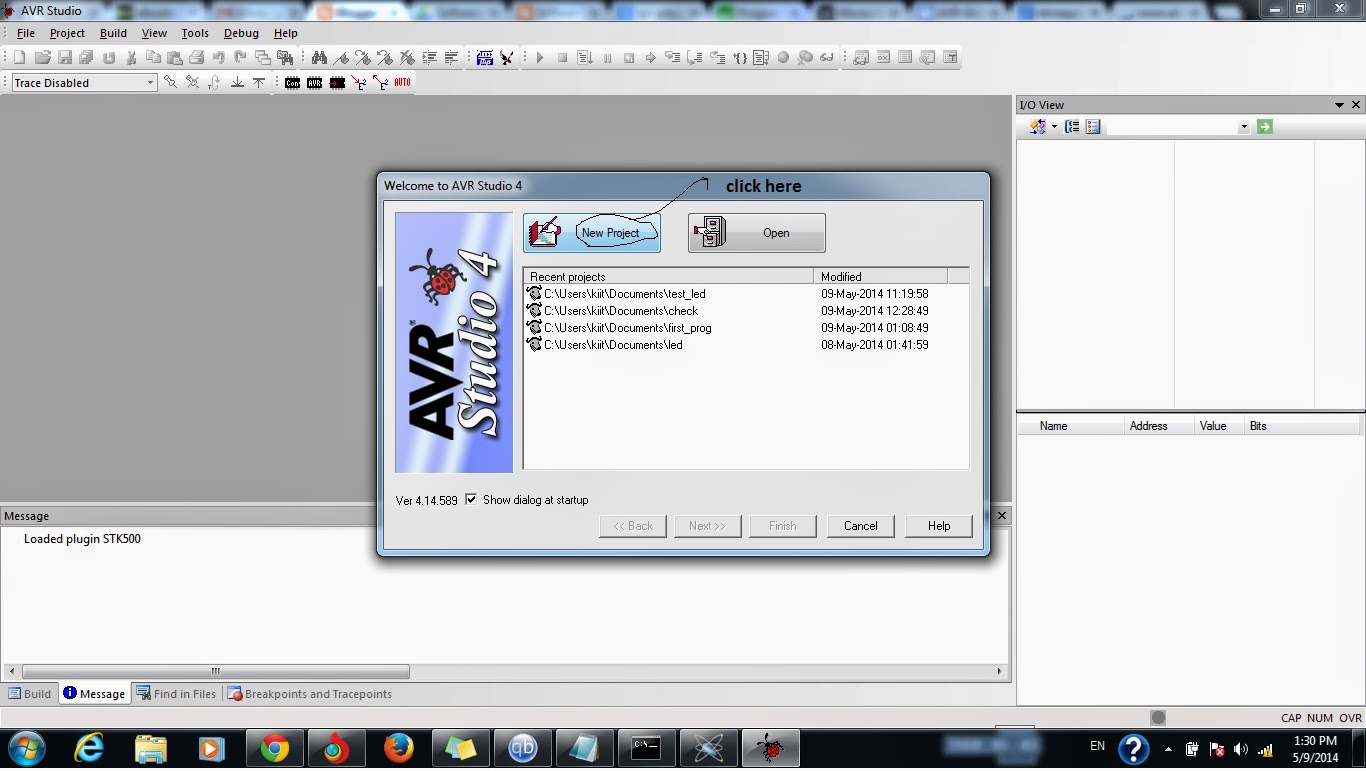Click the New File toolbar icon
The image size is (1366, 771).
point(19,58)
